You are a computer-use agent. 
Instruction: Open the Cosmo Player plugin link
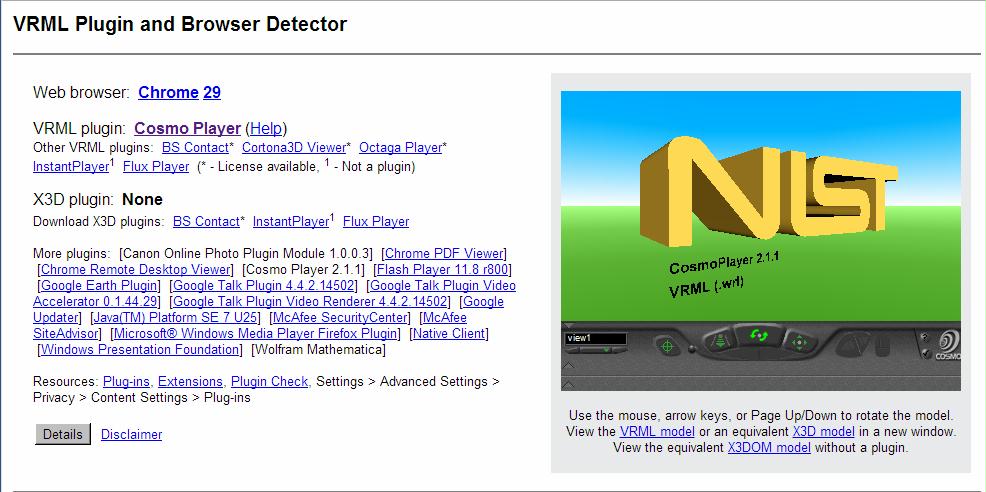click(187, 128)
